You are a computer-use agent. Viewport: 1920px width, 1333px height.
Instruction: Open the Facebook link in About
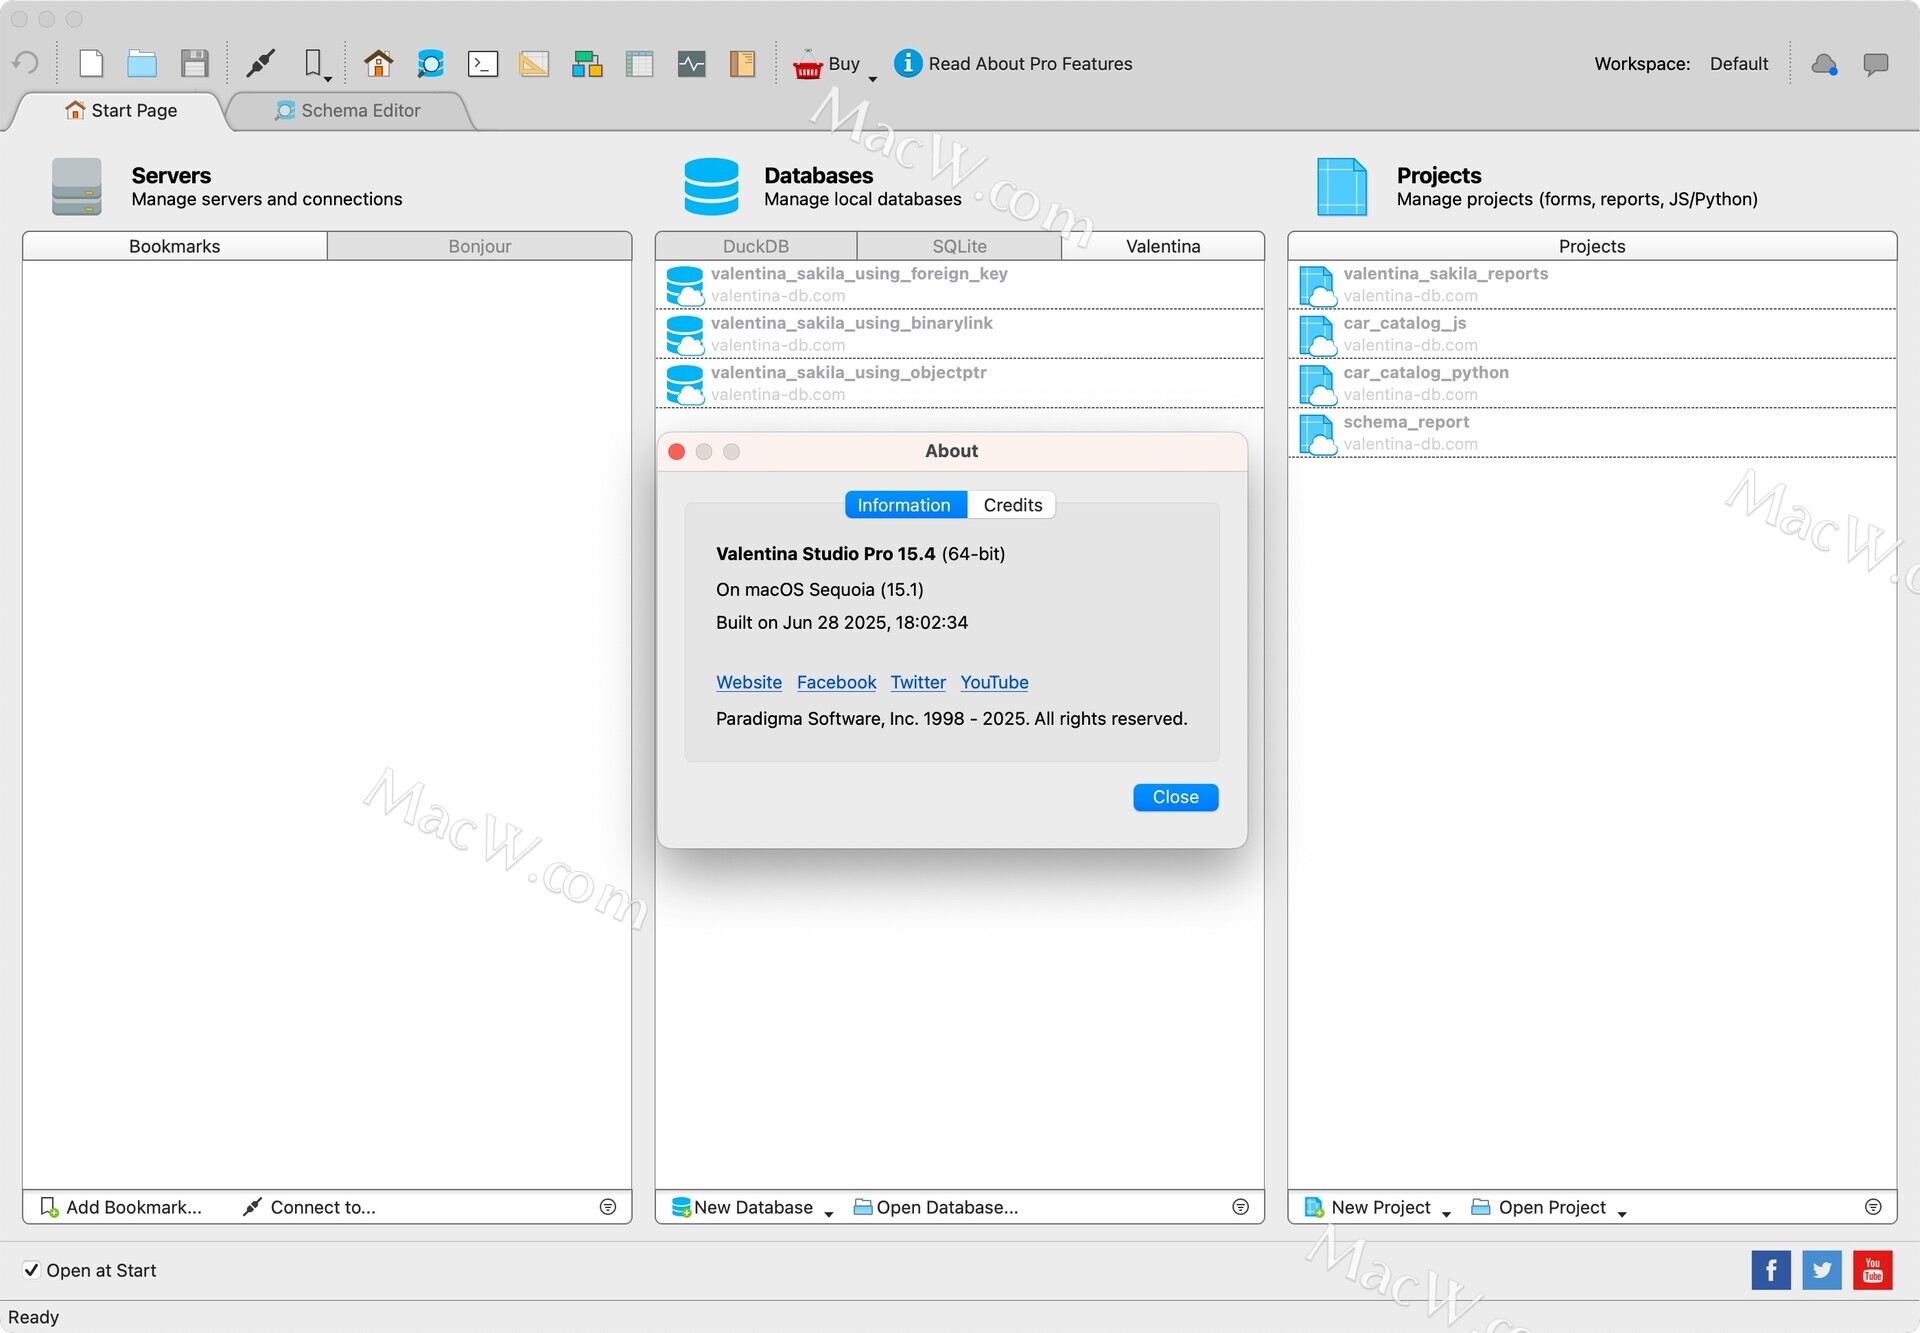[x=836, y=682]
